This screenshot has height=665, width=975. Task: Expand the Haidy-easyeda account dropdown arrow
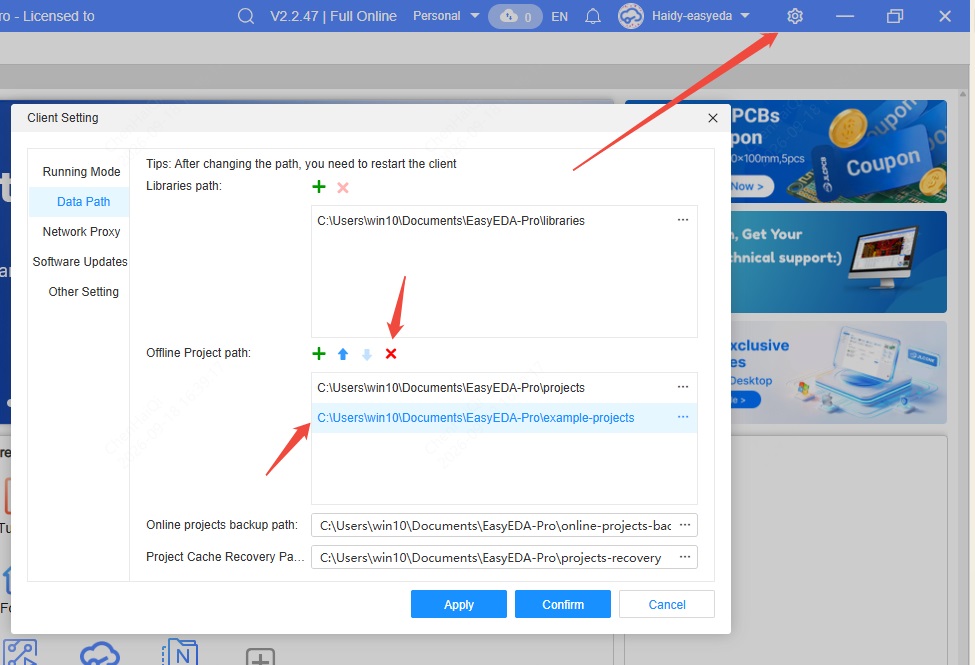coord(745,16)
